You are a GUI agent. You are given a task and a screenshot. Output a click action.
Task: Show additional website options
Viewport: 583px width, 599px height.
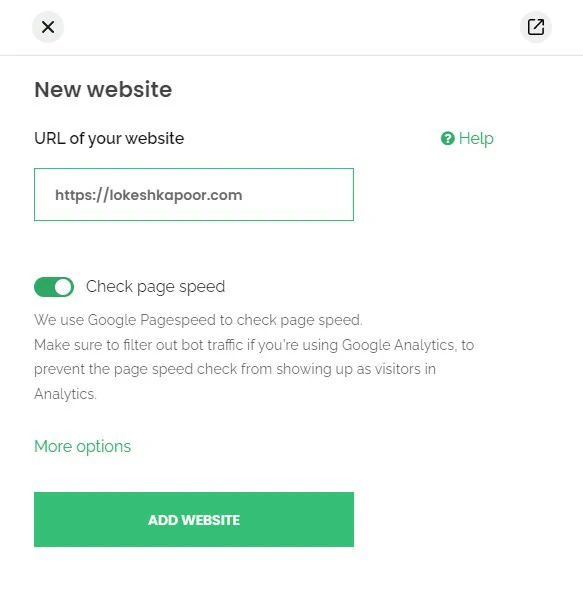coord(83,446)
